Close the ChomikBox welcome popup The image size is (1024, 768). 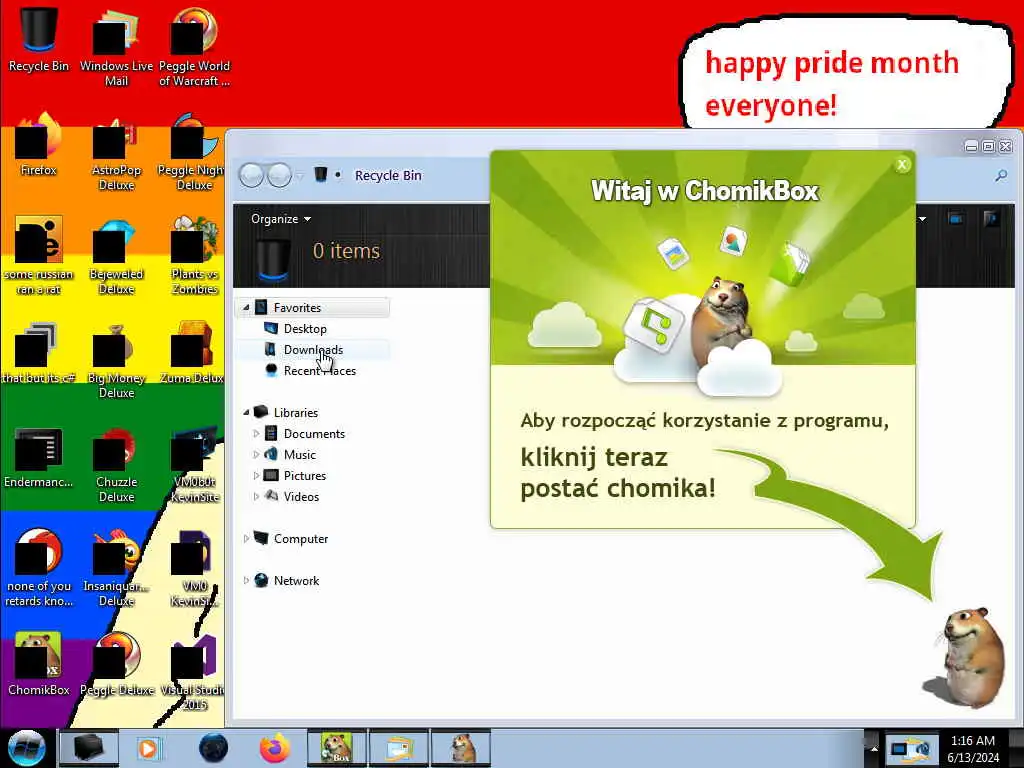(x=902, y=165)
